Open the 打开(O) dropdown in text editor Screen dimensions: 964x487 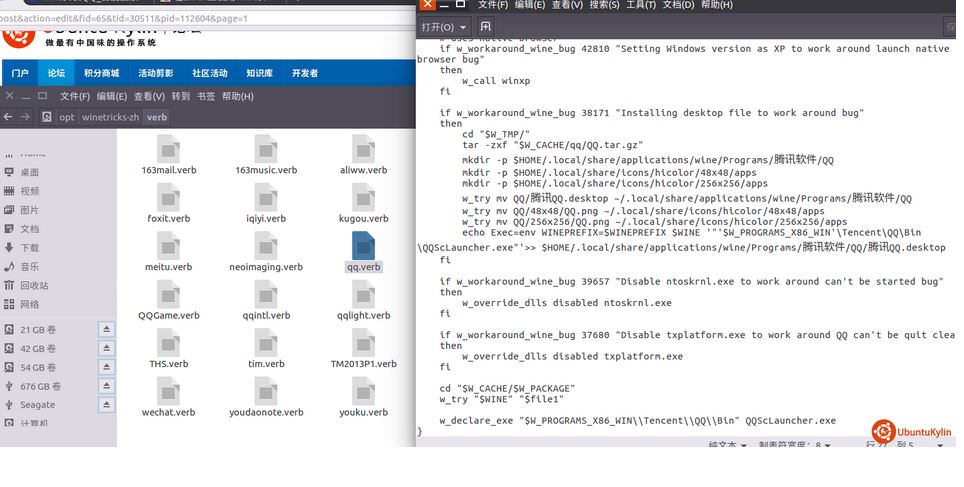pos(444,27)
